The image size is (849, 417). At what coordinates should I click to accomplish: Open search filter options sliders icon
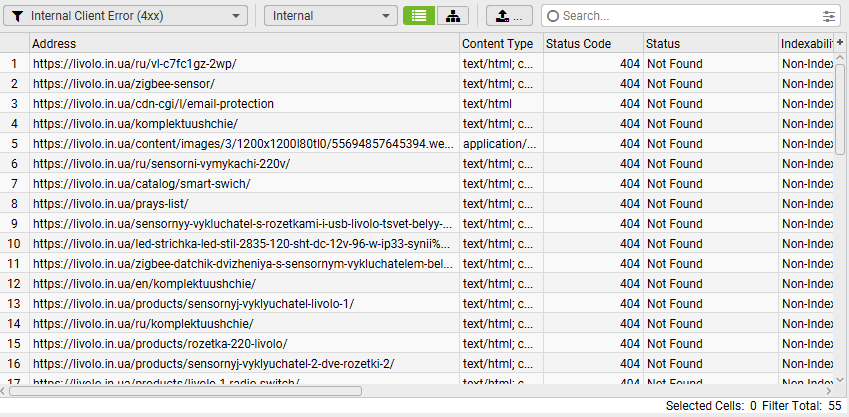829,16
